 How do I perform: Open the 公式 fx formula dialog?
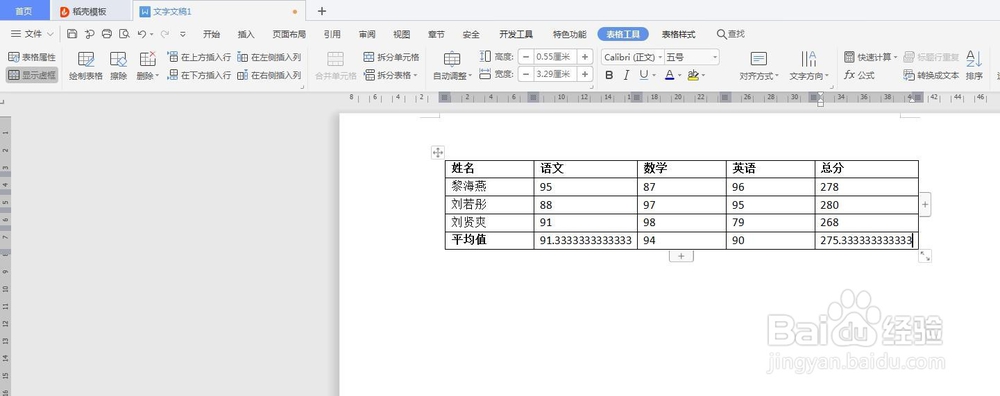pyautogui.click(x=859, y=75)
